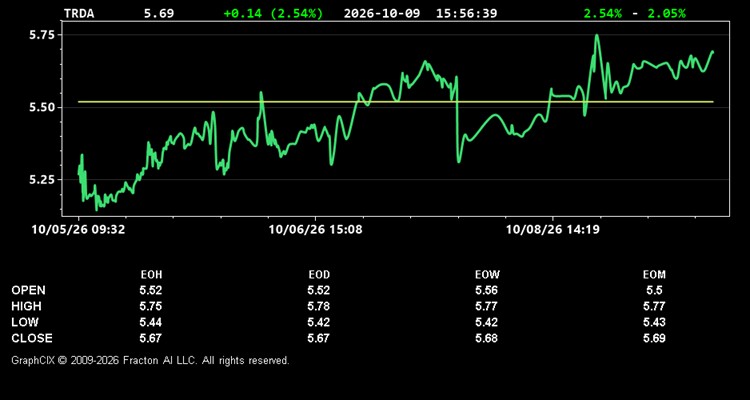
Task: Click the 2.05% value in the header
Action: [x=666, y=13]
